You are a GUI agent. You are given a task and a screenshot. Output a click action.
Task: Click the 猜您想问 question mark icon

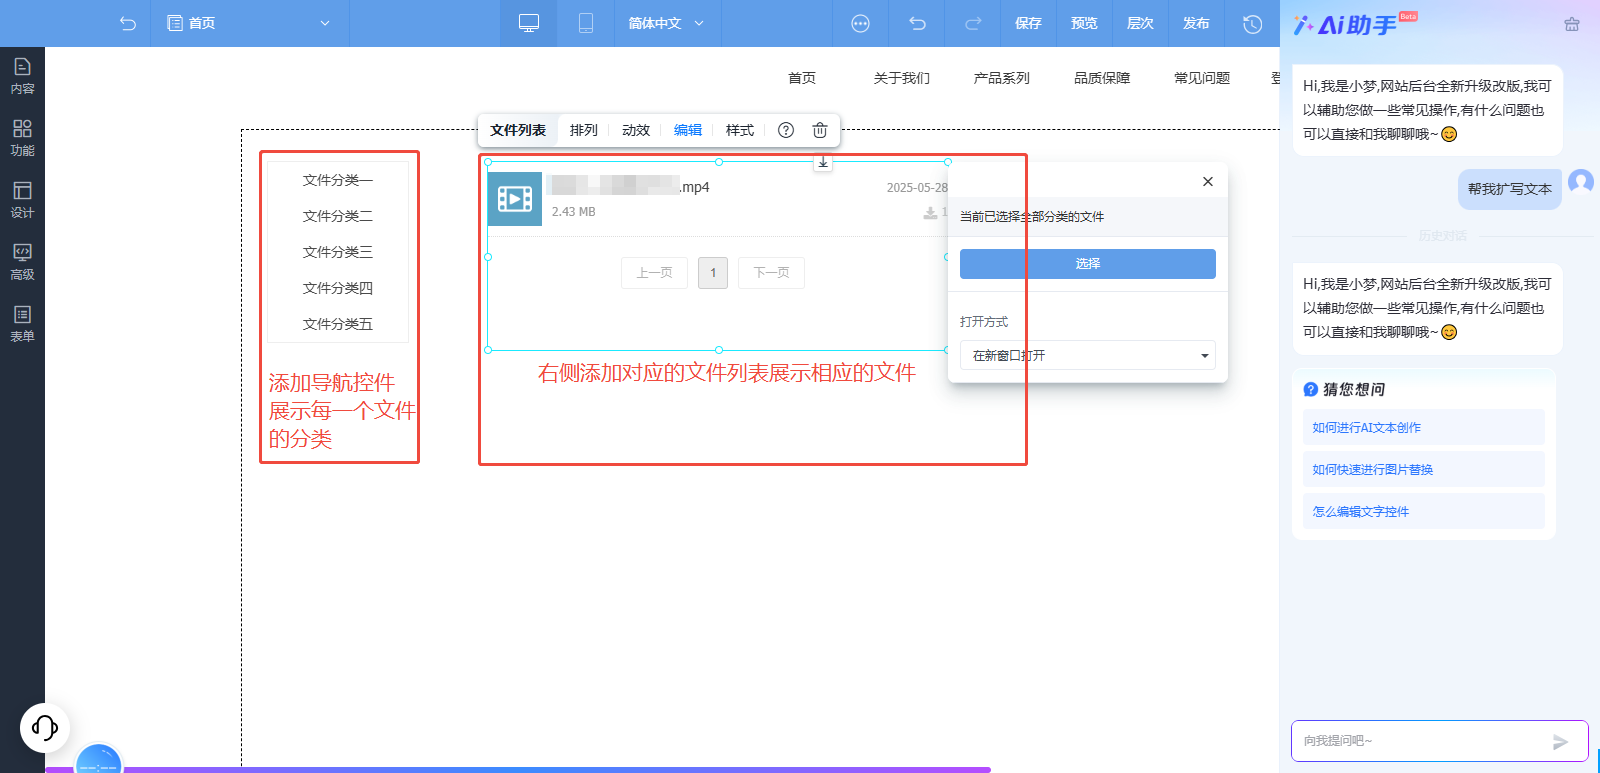pos(1311,389)
